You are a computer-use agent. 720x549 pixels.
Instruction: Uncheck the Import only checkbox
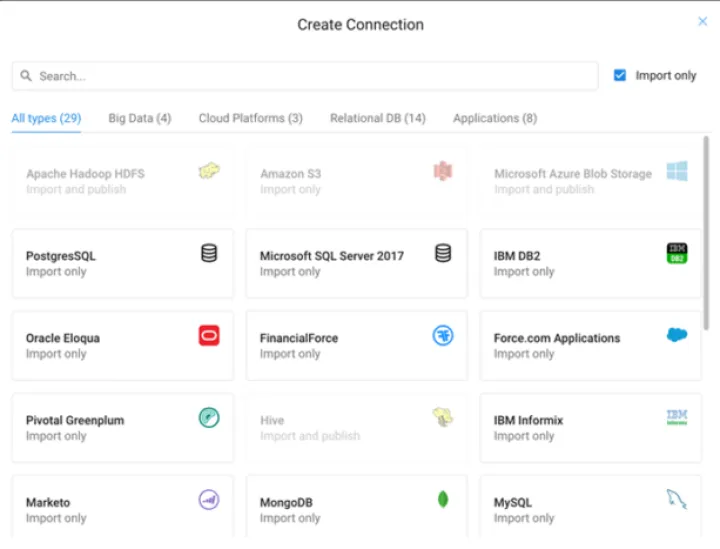(x=620, y=75)
